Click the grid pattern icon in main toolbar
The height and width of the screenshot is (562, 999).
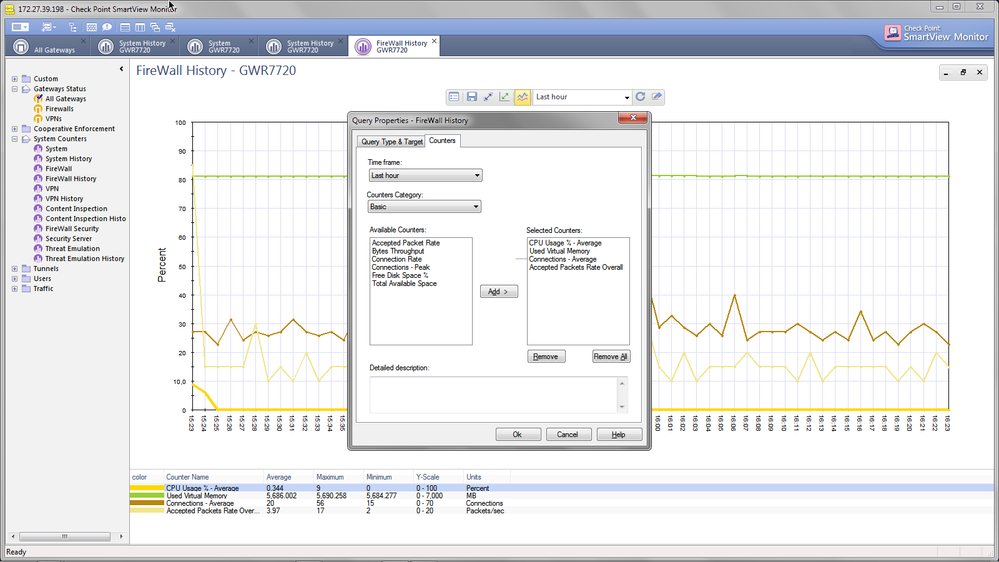click(91, 27)
